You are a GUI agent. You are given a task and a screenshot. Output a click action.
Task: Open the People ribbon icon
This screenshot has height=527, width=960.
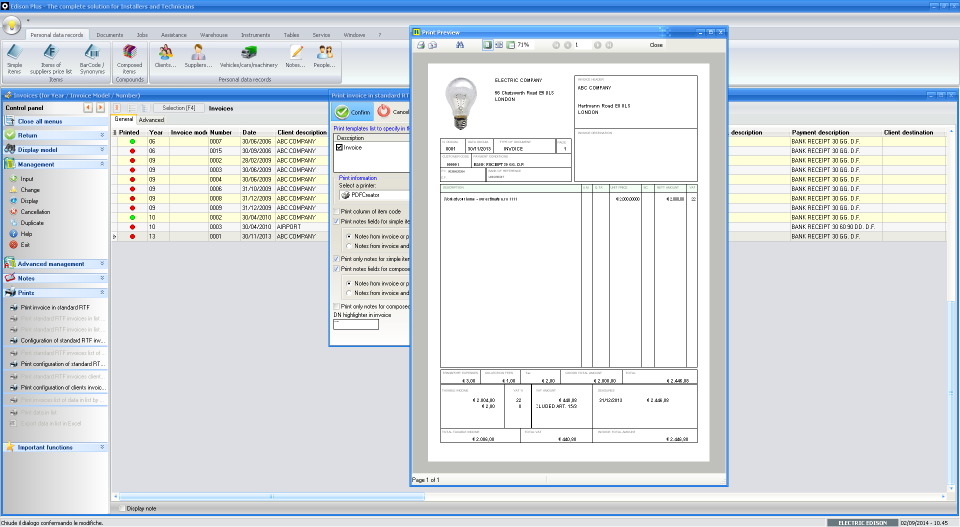(324, 56)
